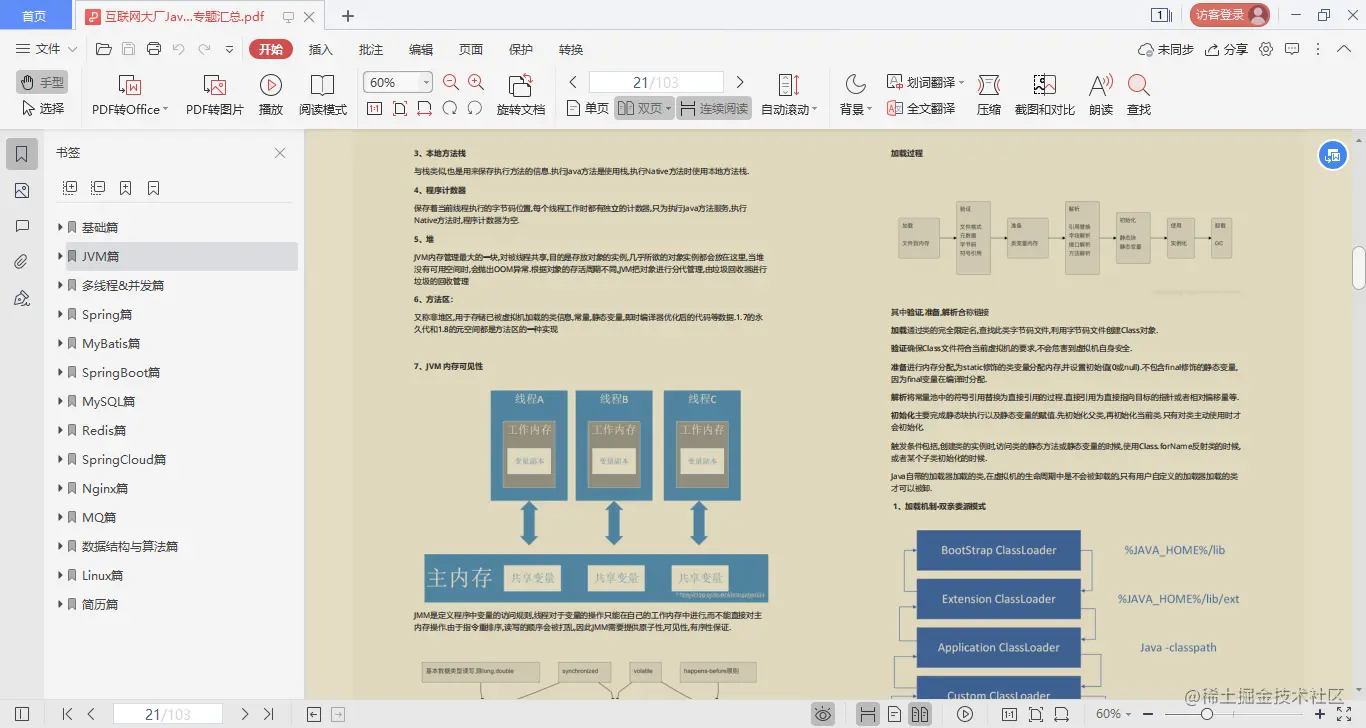Open the 60% zoom dropdown in toolbar
Viewport: 1366px width, 728px height.
(x=427, y=82)
